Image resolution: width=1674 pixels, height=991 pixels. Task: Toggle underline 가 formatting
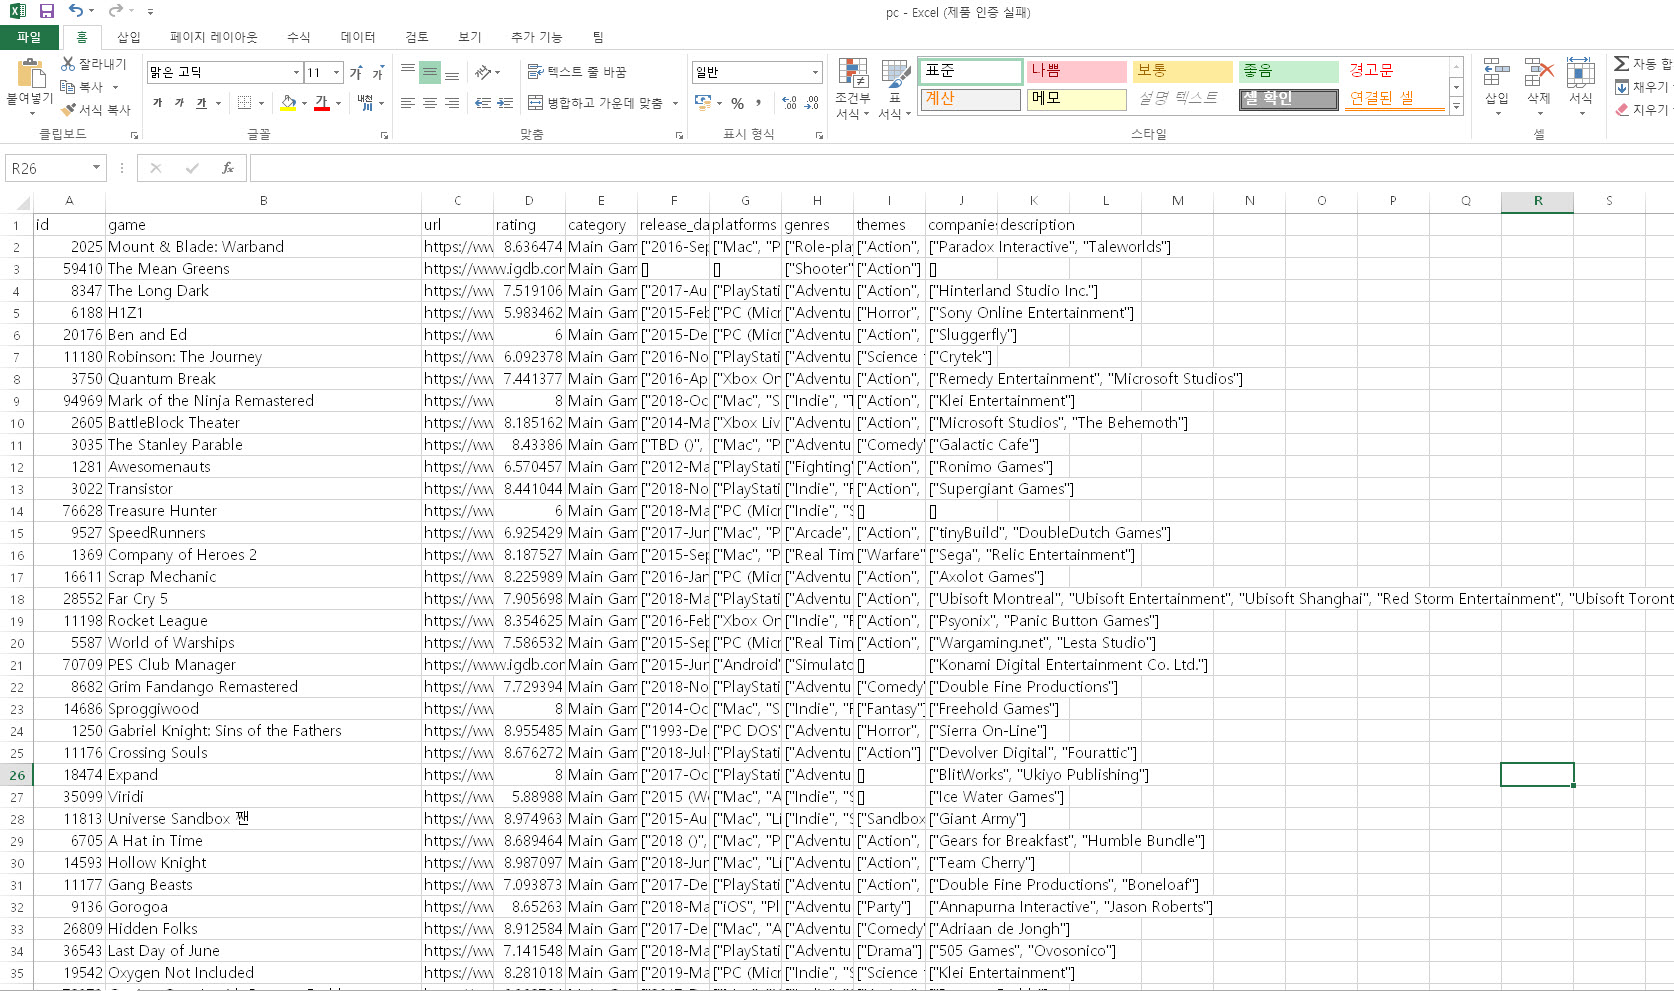(x=201, y=103)
